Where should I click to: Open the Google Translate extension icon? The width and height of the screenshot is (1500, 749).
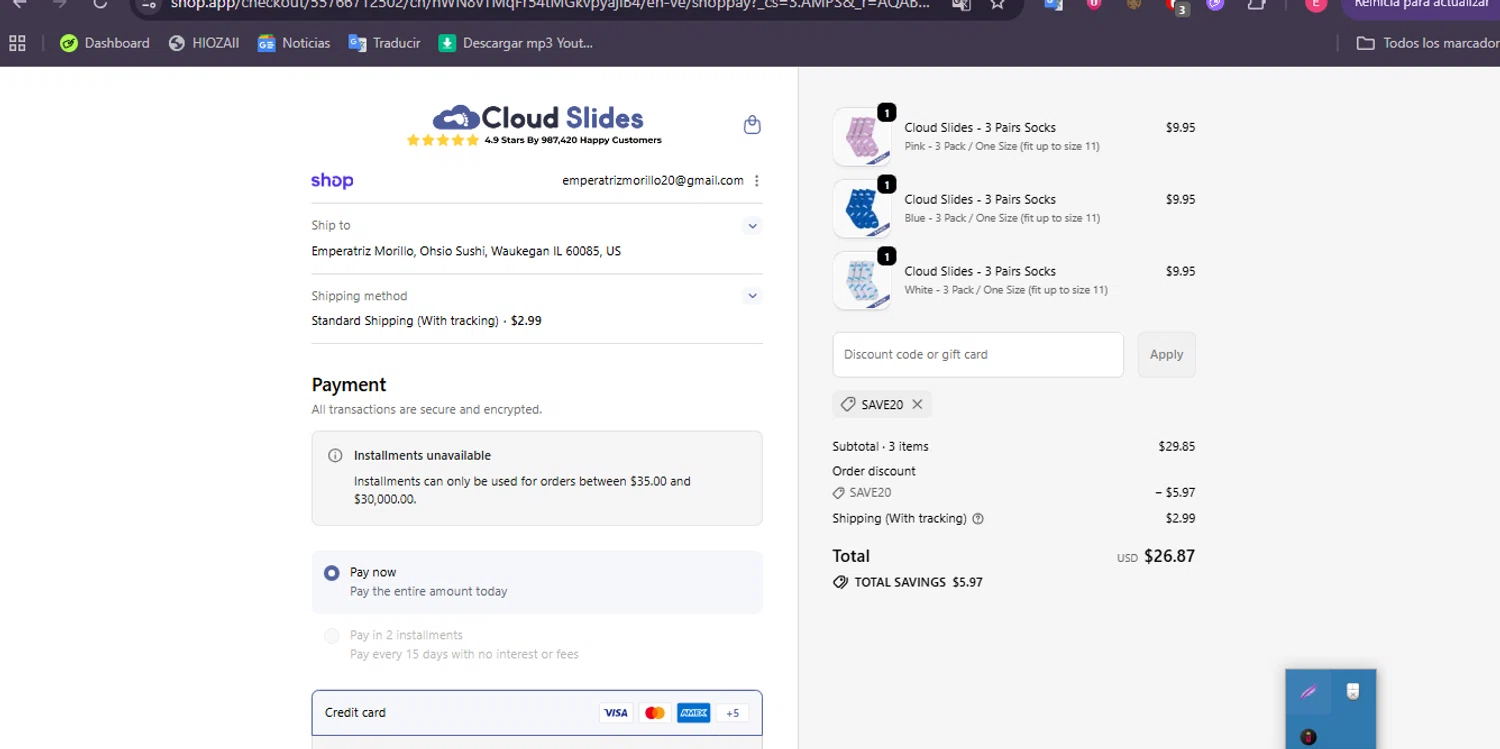(x=1053, y=4)
